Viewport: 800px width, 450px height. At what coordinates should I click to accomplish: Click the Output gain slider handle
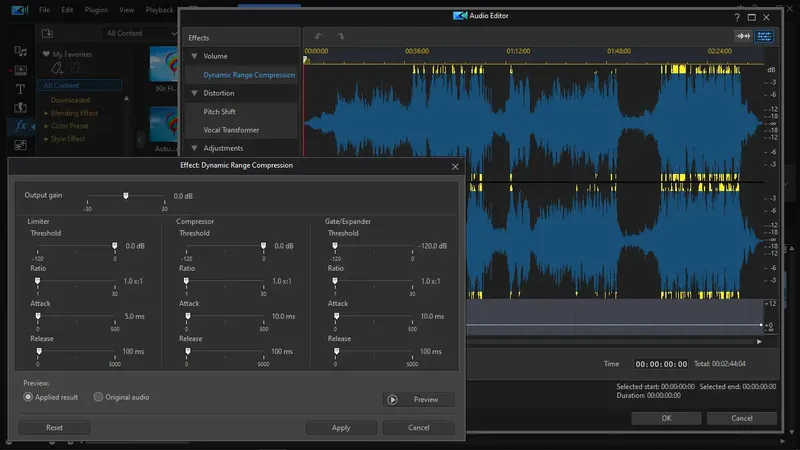pyautogui.click(x=126, y=196)
